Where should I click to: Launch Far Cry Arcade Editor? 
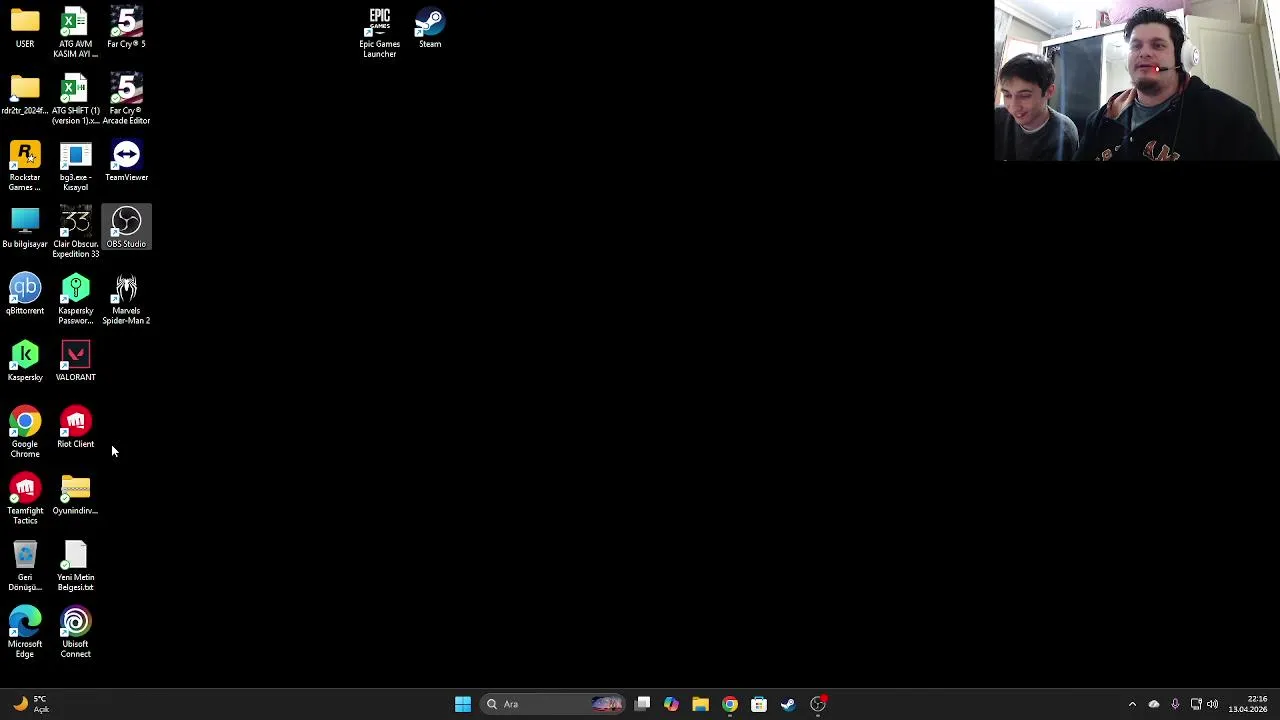[x=126, y=99]
